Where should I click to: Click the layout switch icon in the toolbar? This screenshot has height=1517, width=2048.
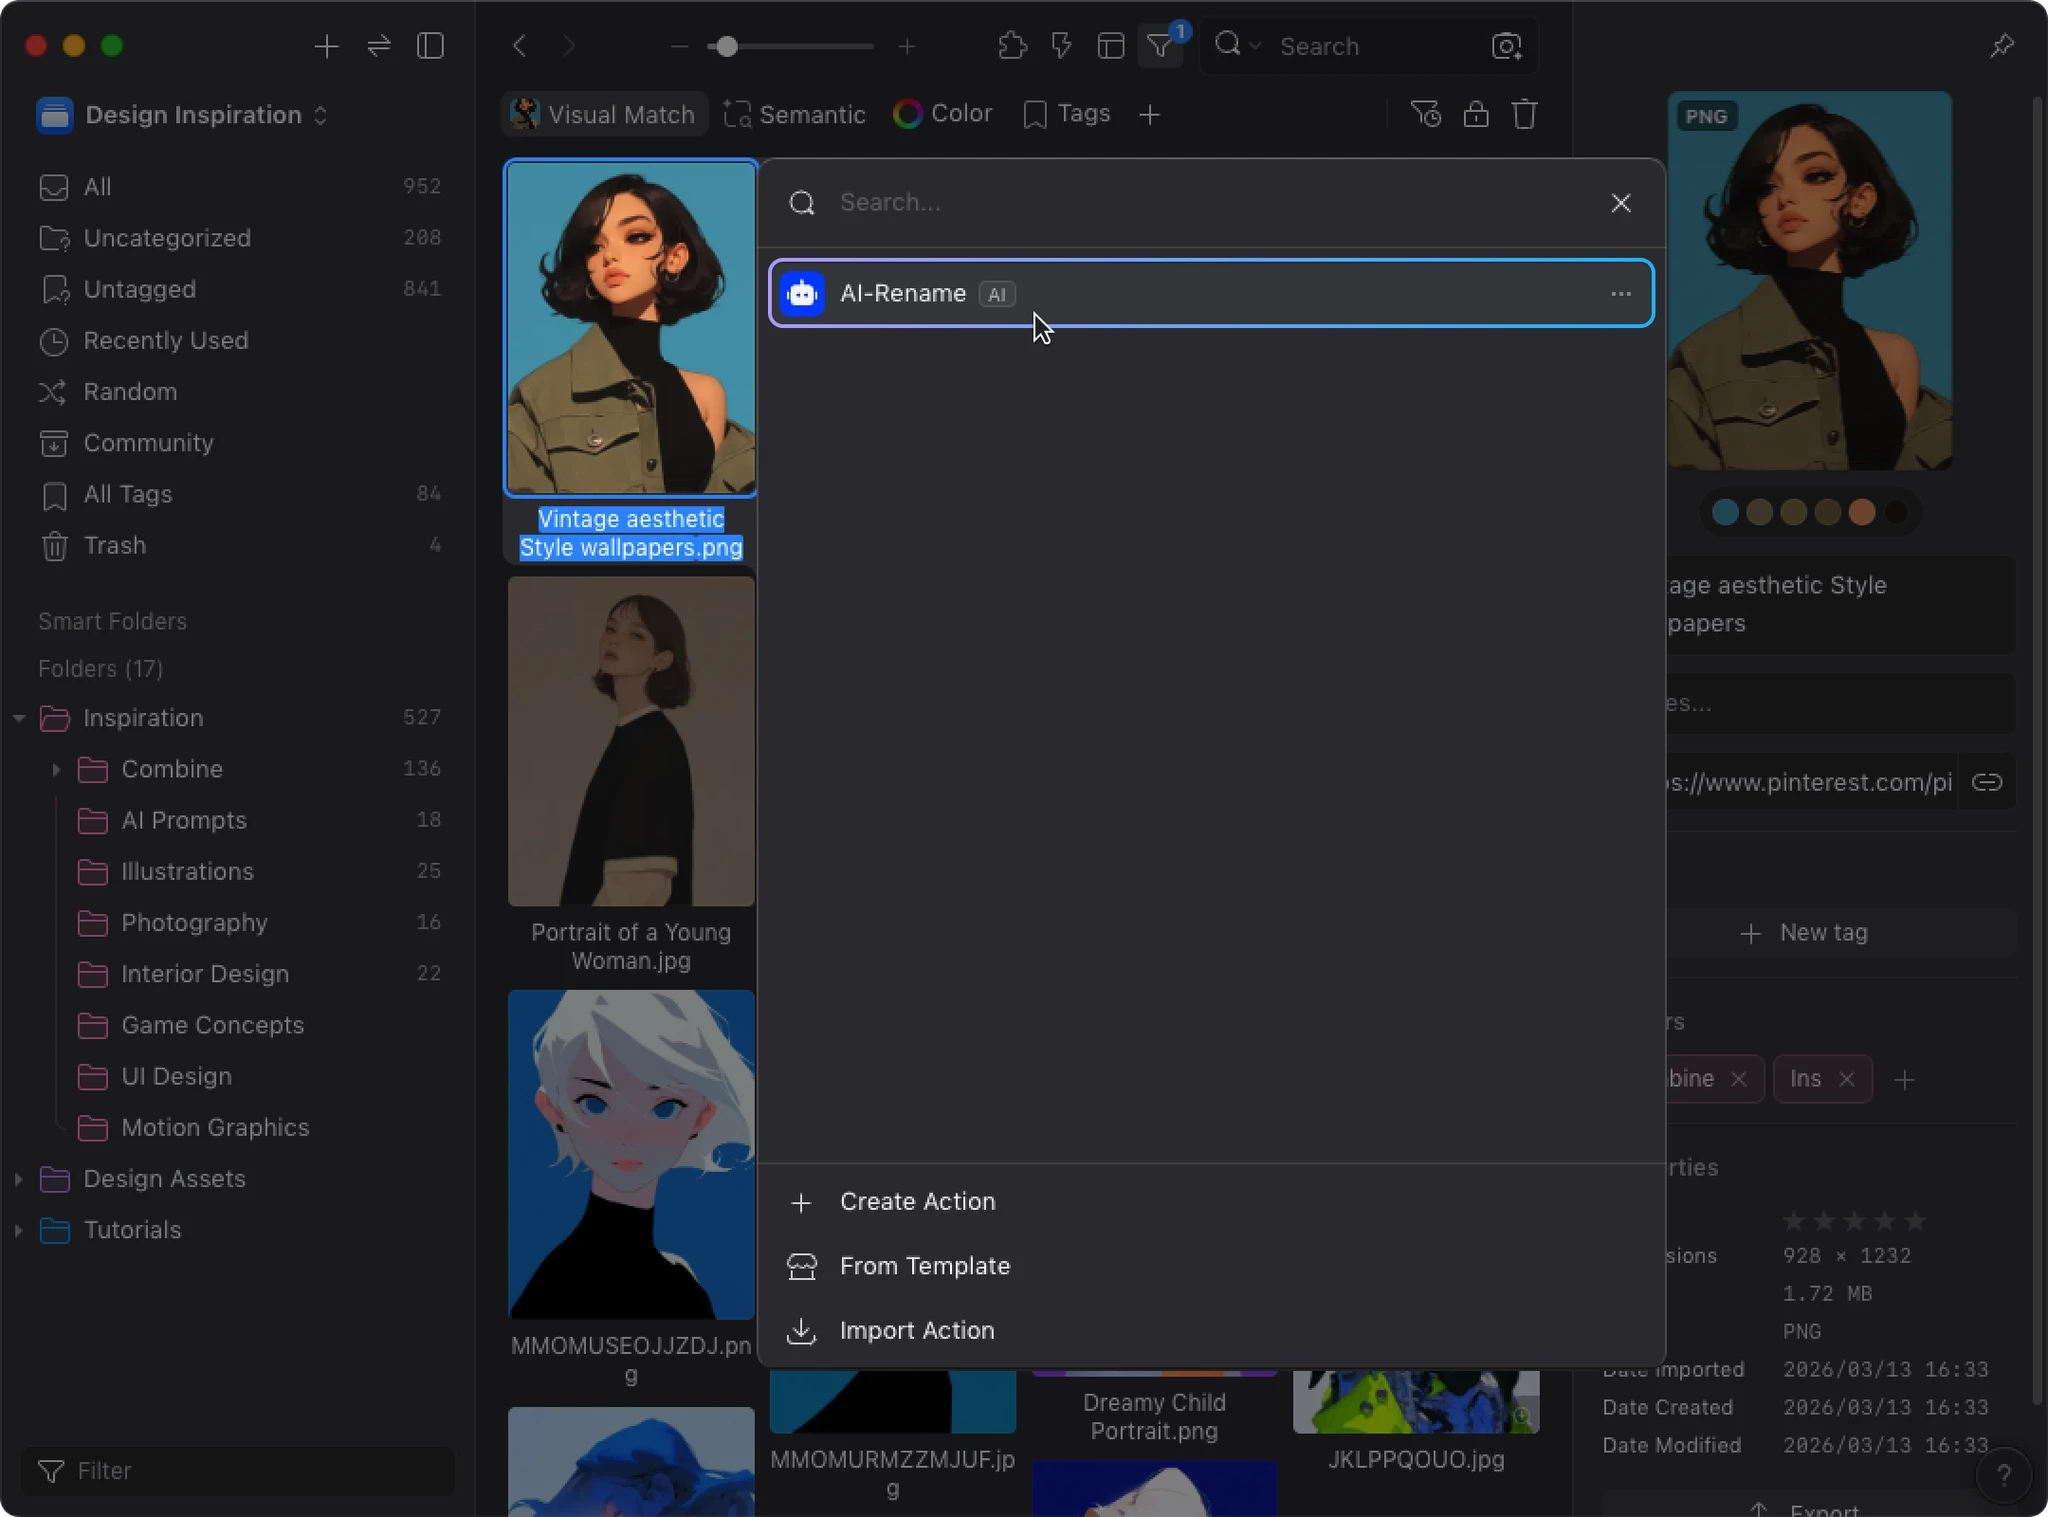tap(1110, 46)
